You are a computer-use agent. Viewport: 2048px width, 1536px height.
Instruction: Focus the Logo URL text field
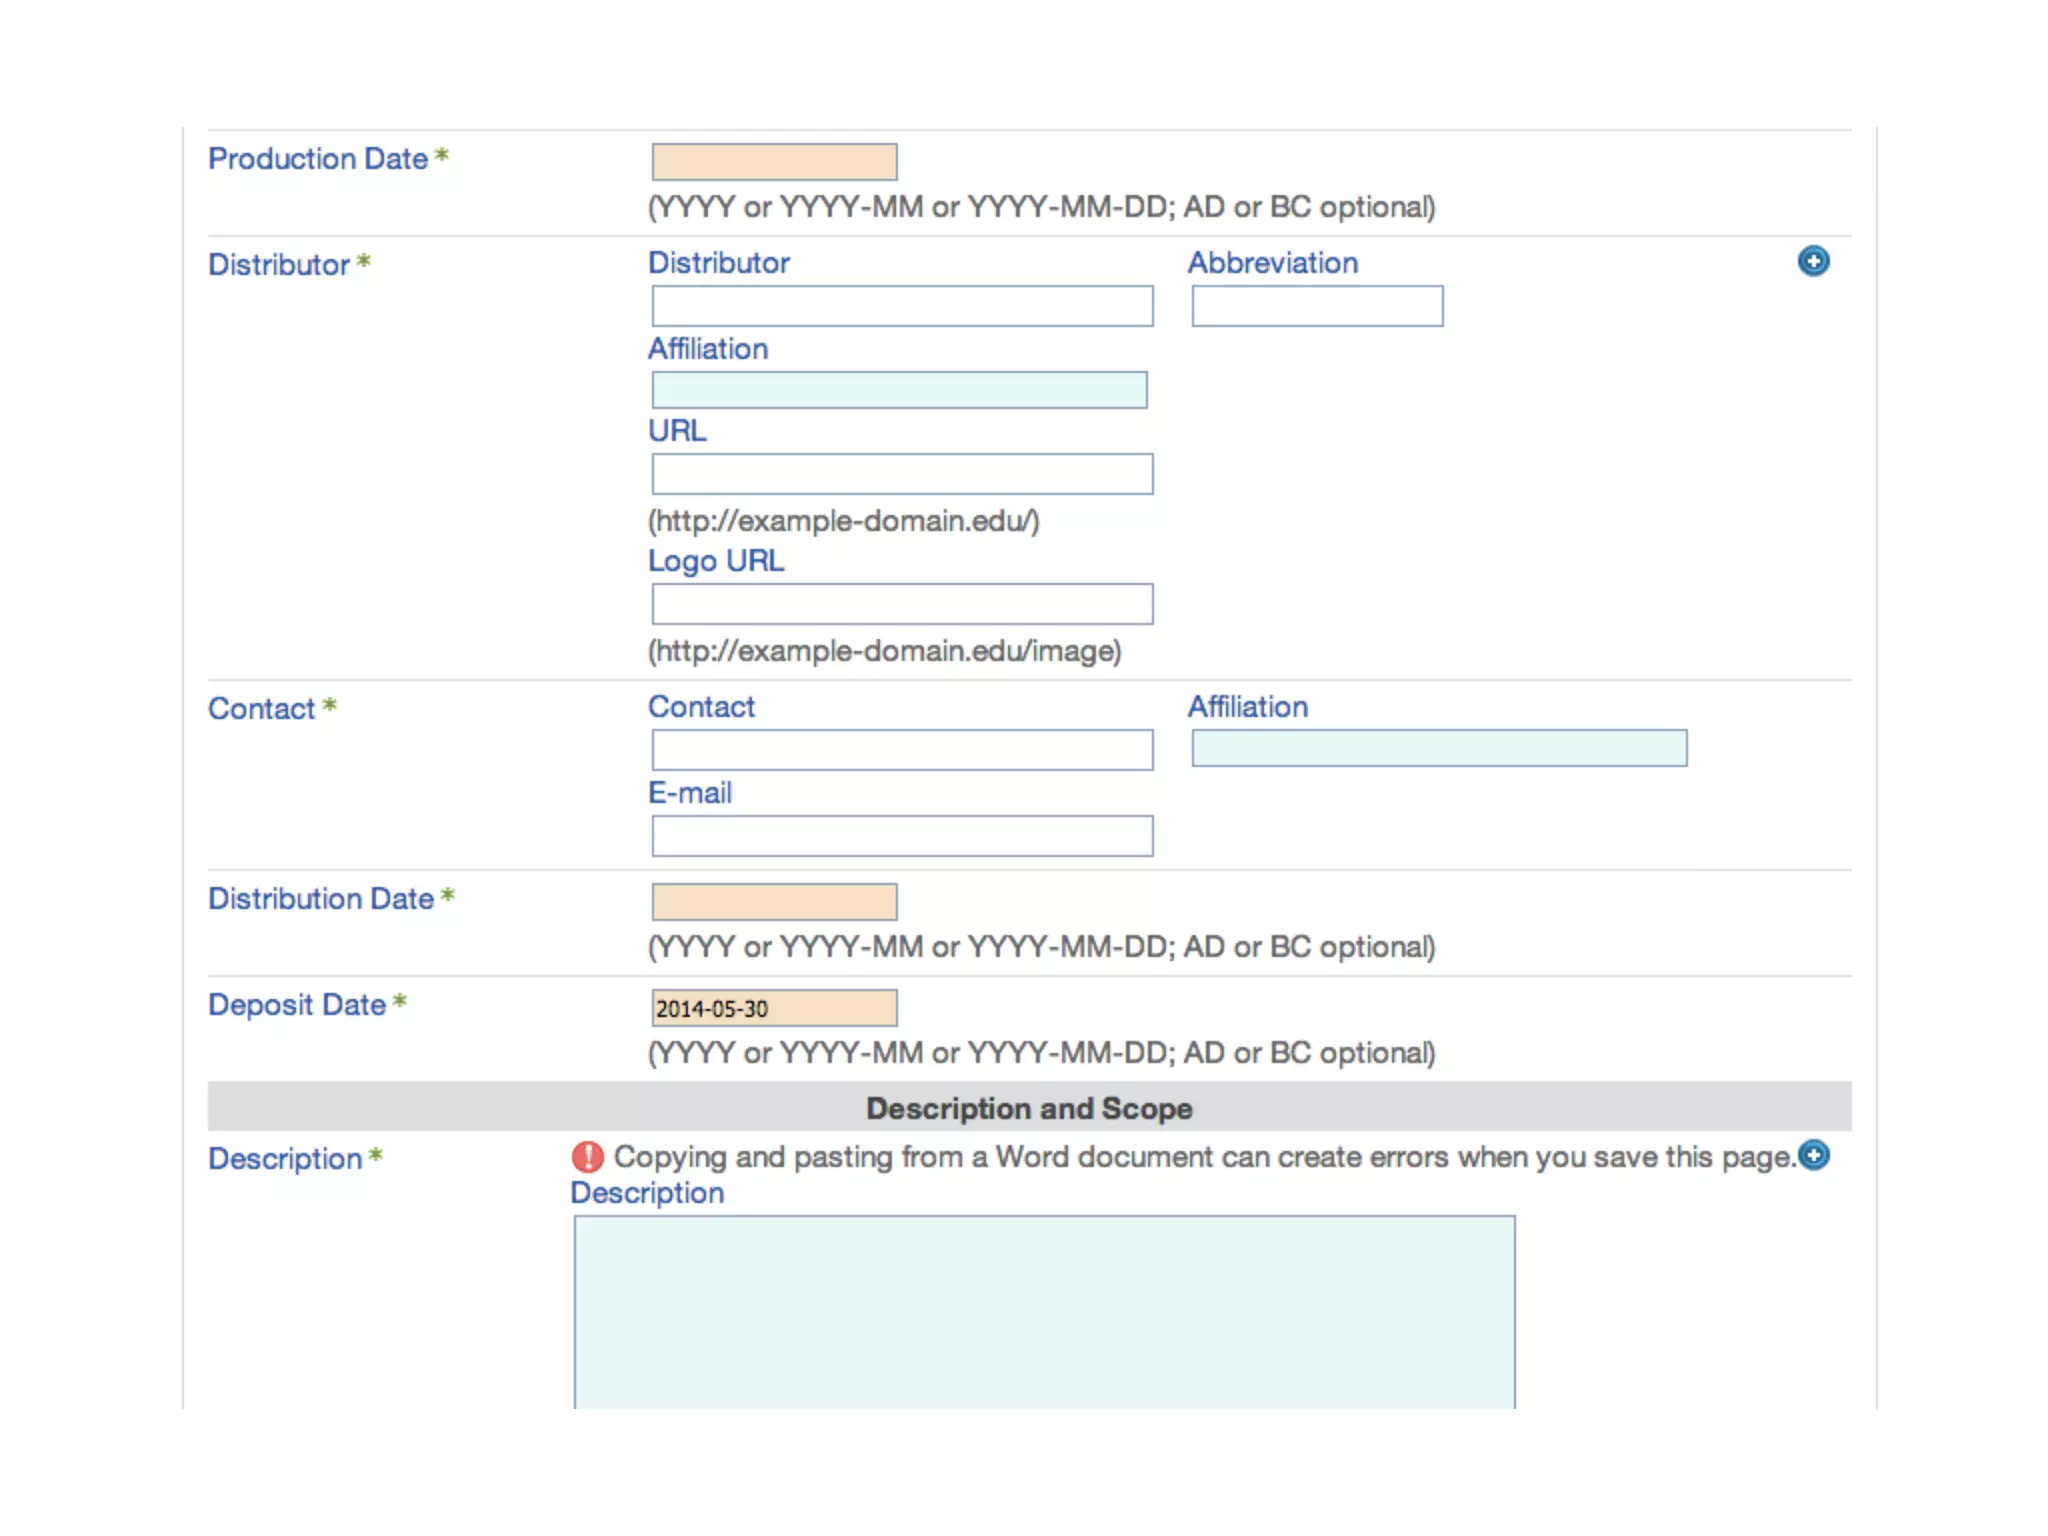click(902, 604)
